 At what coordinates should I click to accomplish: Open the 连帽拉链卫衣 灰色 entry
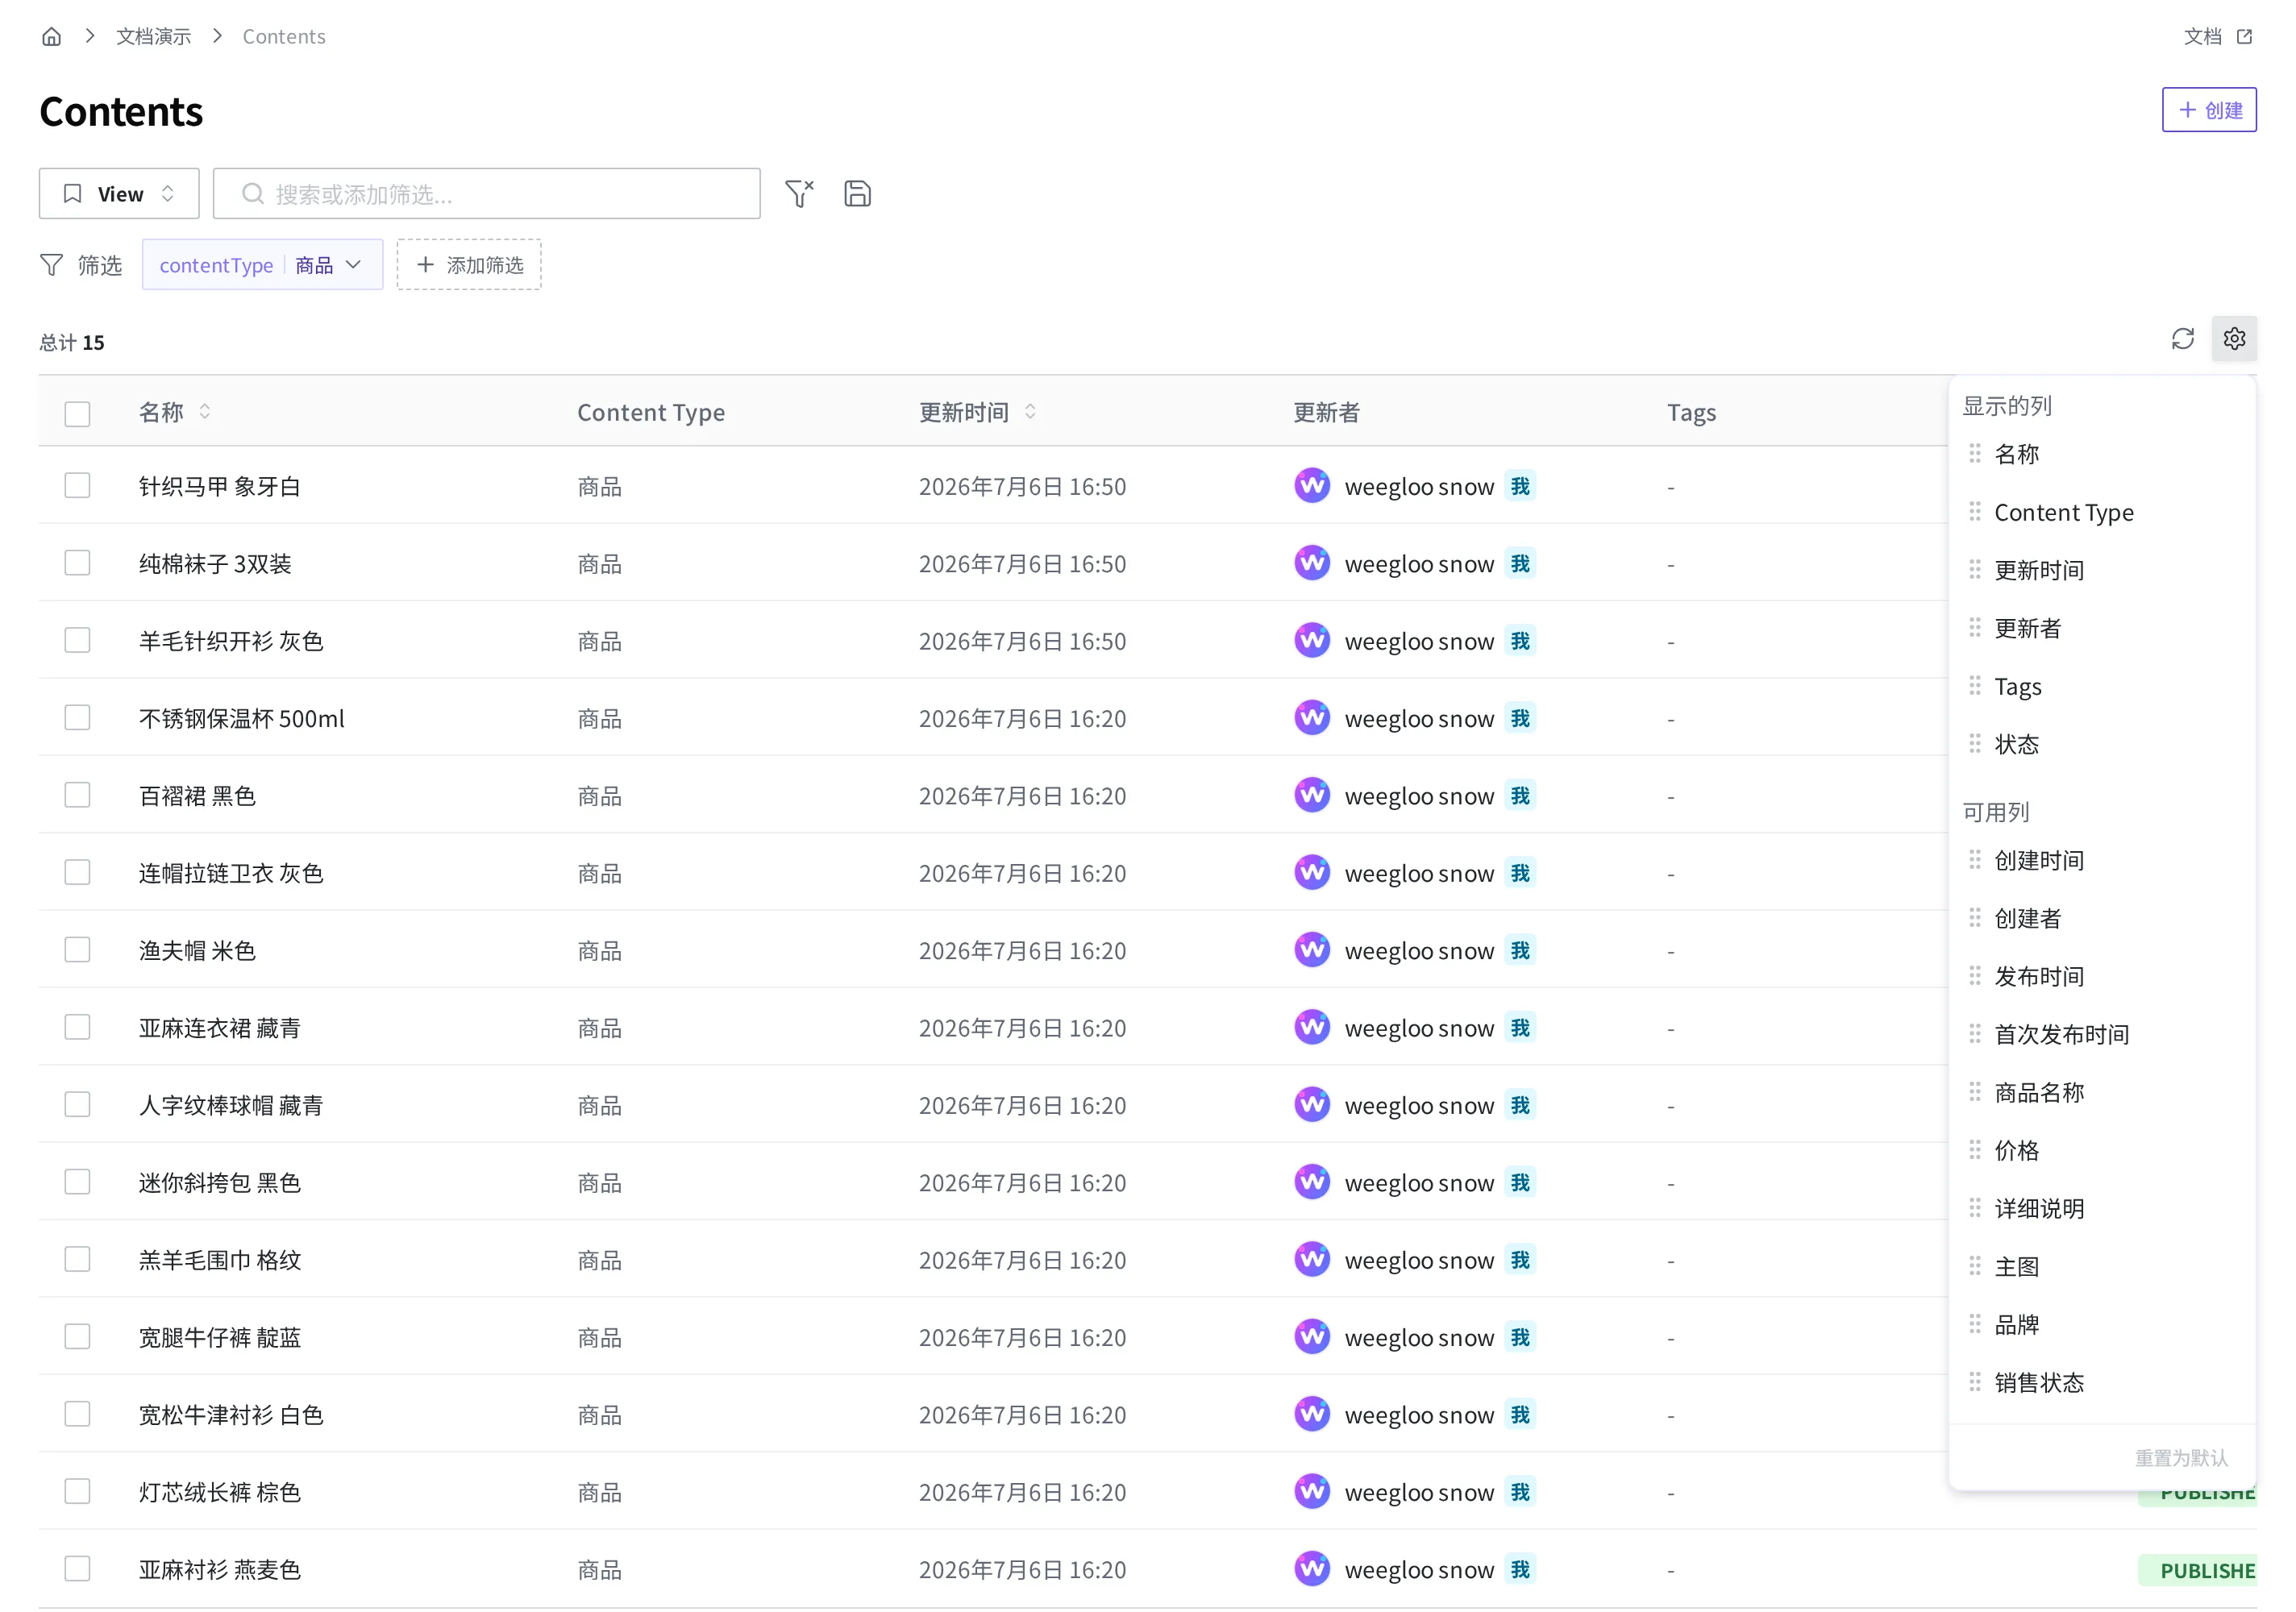click(x=231, y=874)
